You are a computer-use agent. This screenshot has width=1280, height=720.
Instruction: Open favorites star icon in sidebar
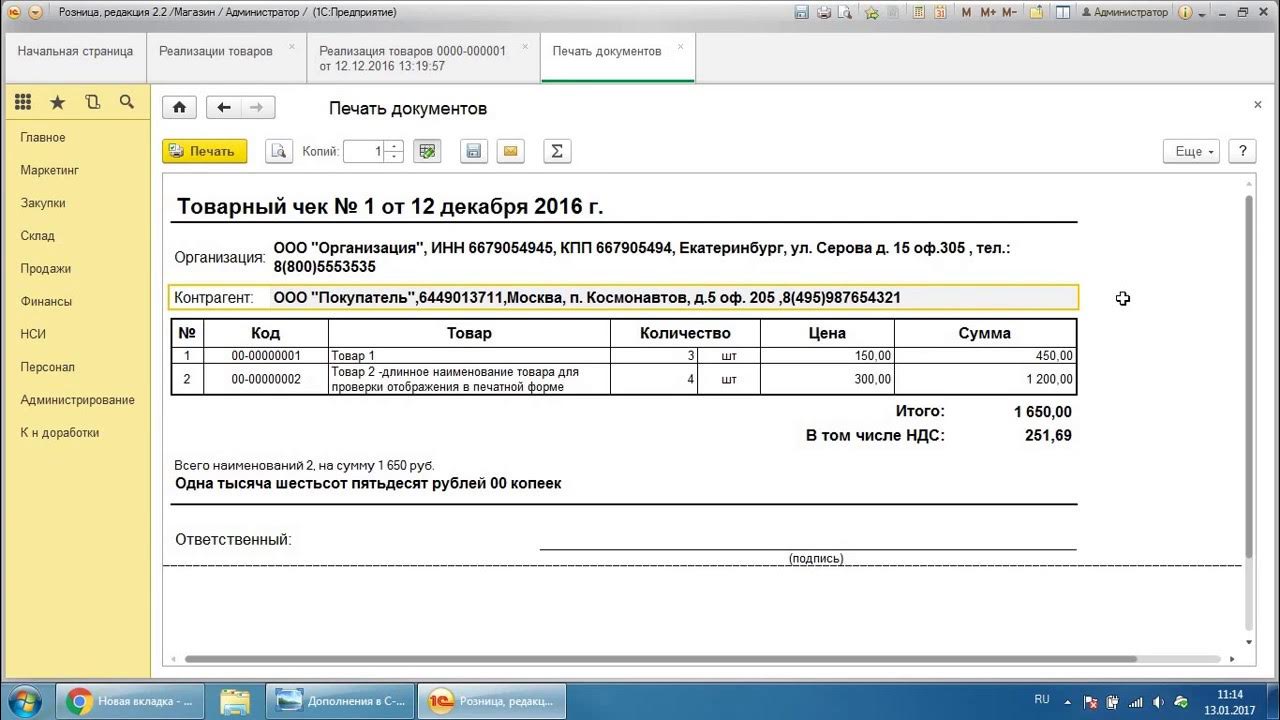click(x=58, y=102)
